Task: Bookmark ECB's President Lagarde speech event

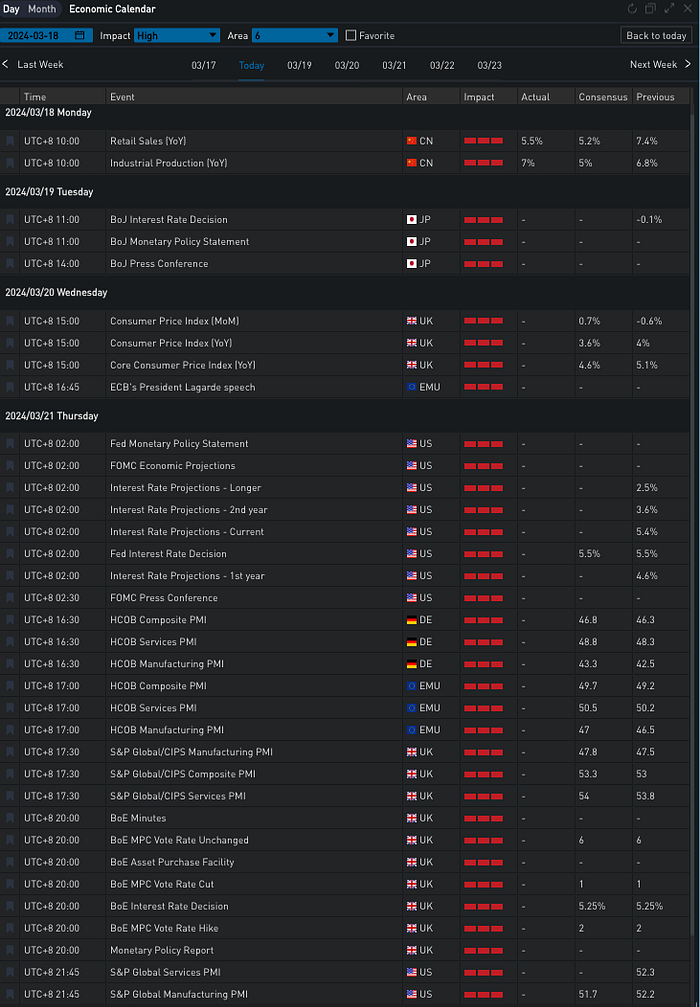Action: tap(10, 387)
